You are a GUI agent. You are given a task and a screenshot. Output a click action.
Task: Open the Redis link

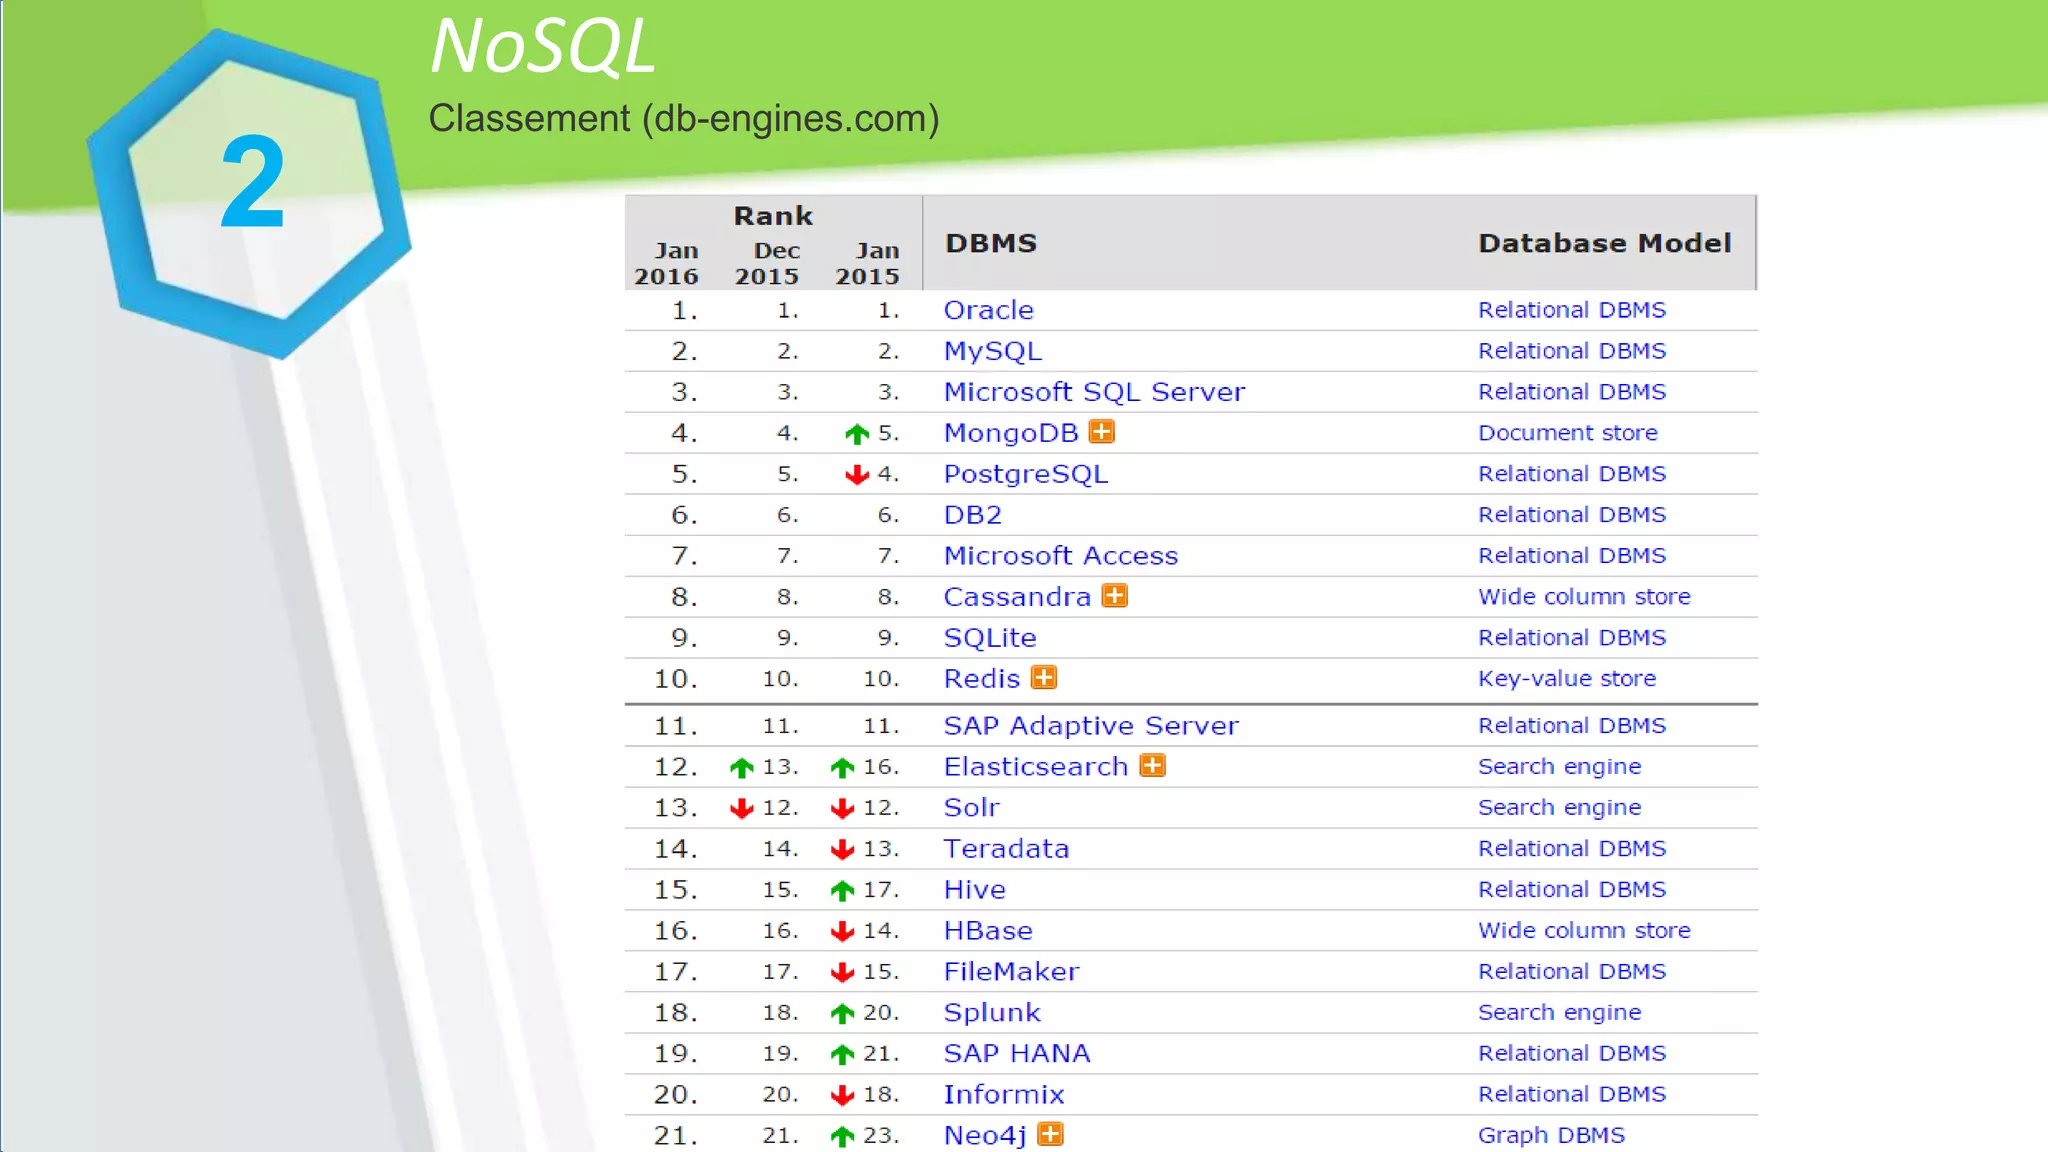982,679
